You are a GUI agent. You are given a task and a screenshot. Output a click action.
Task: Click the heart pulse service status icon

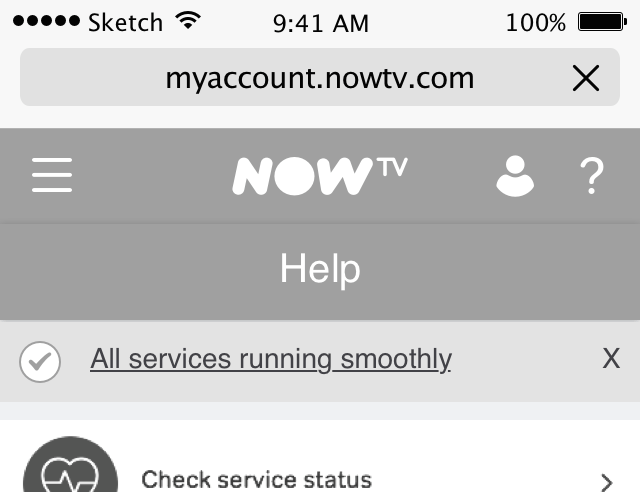[70, 464]
